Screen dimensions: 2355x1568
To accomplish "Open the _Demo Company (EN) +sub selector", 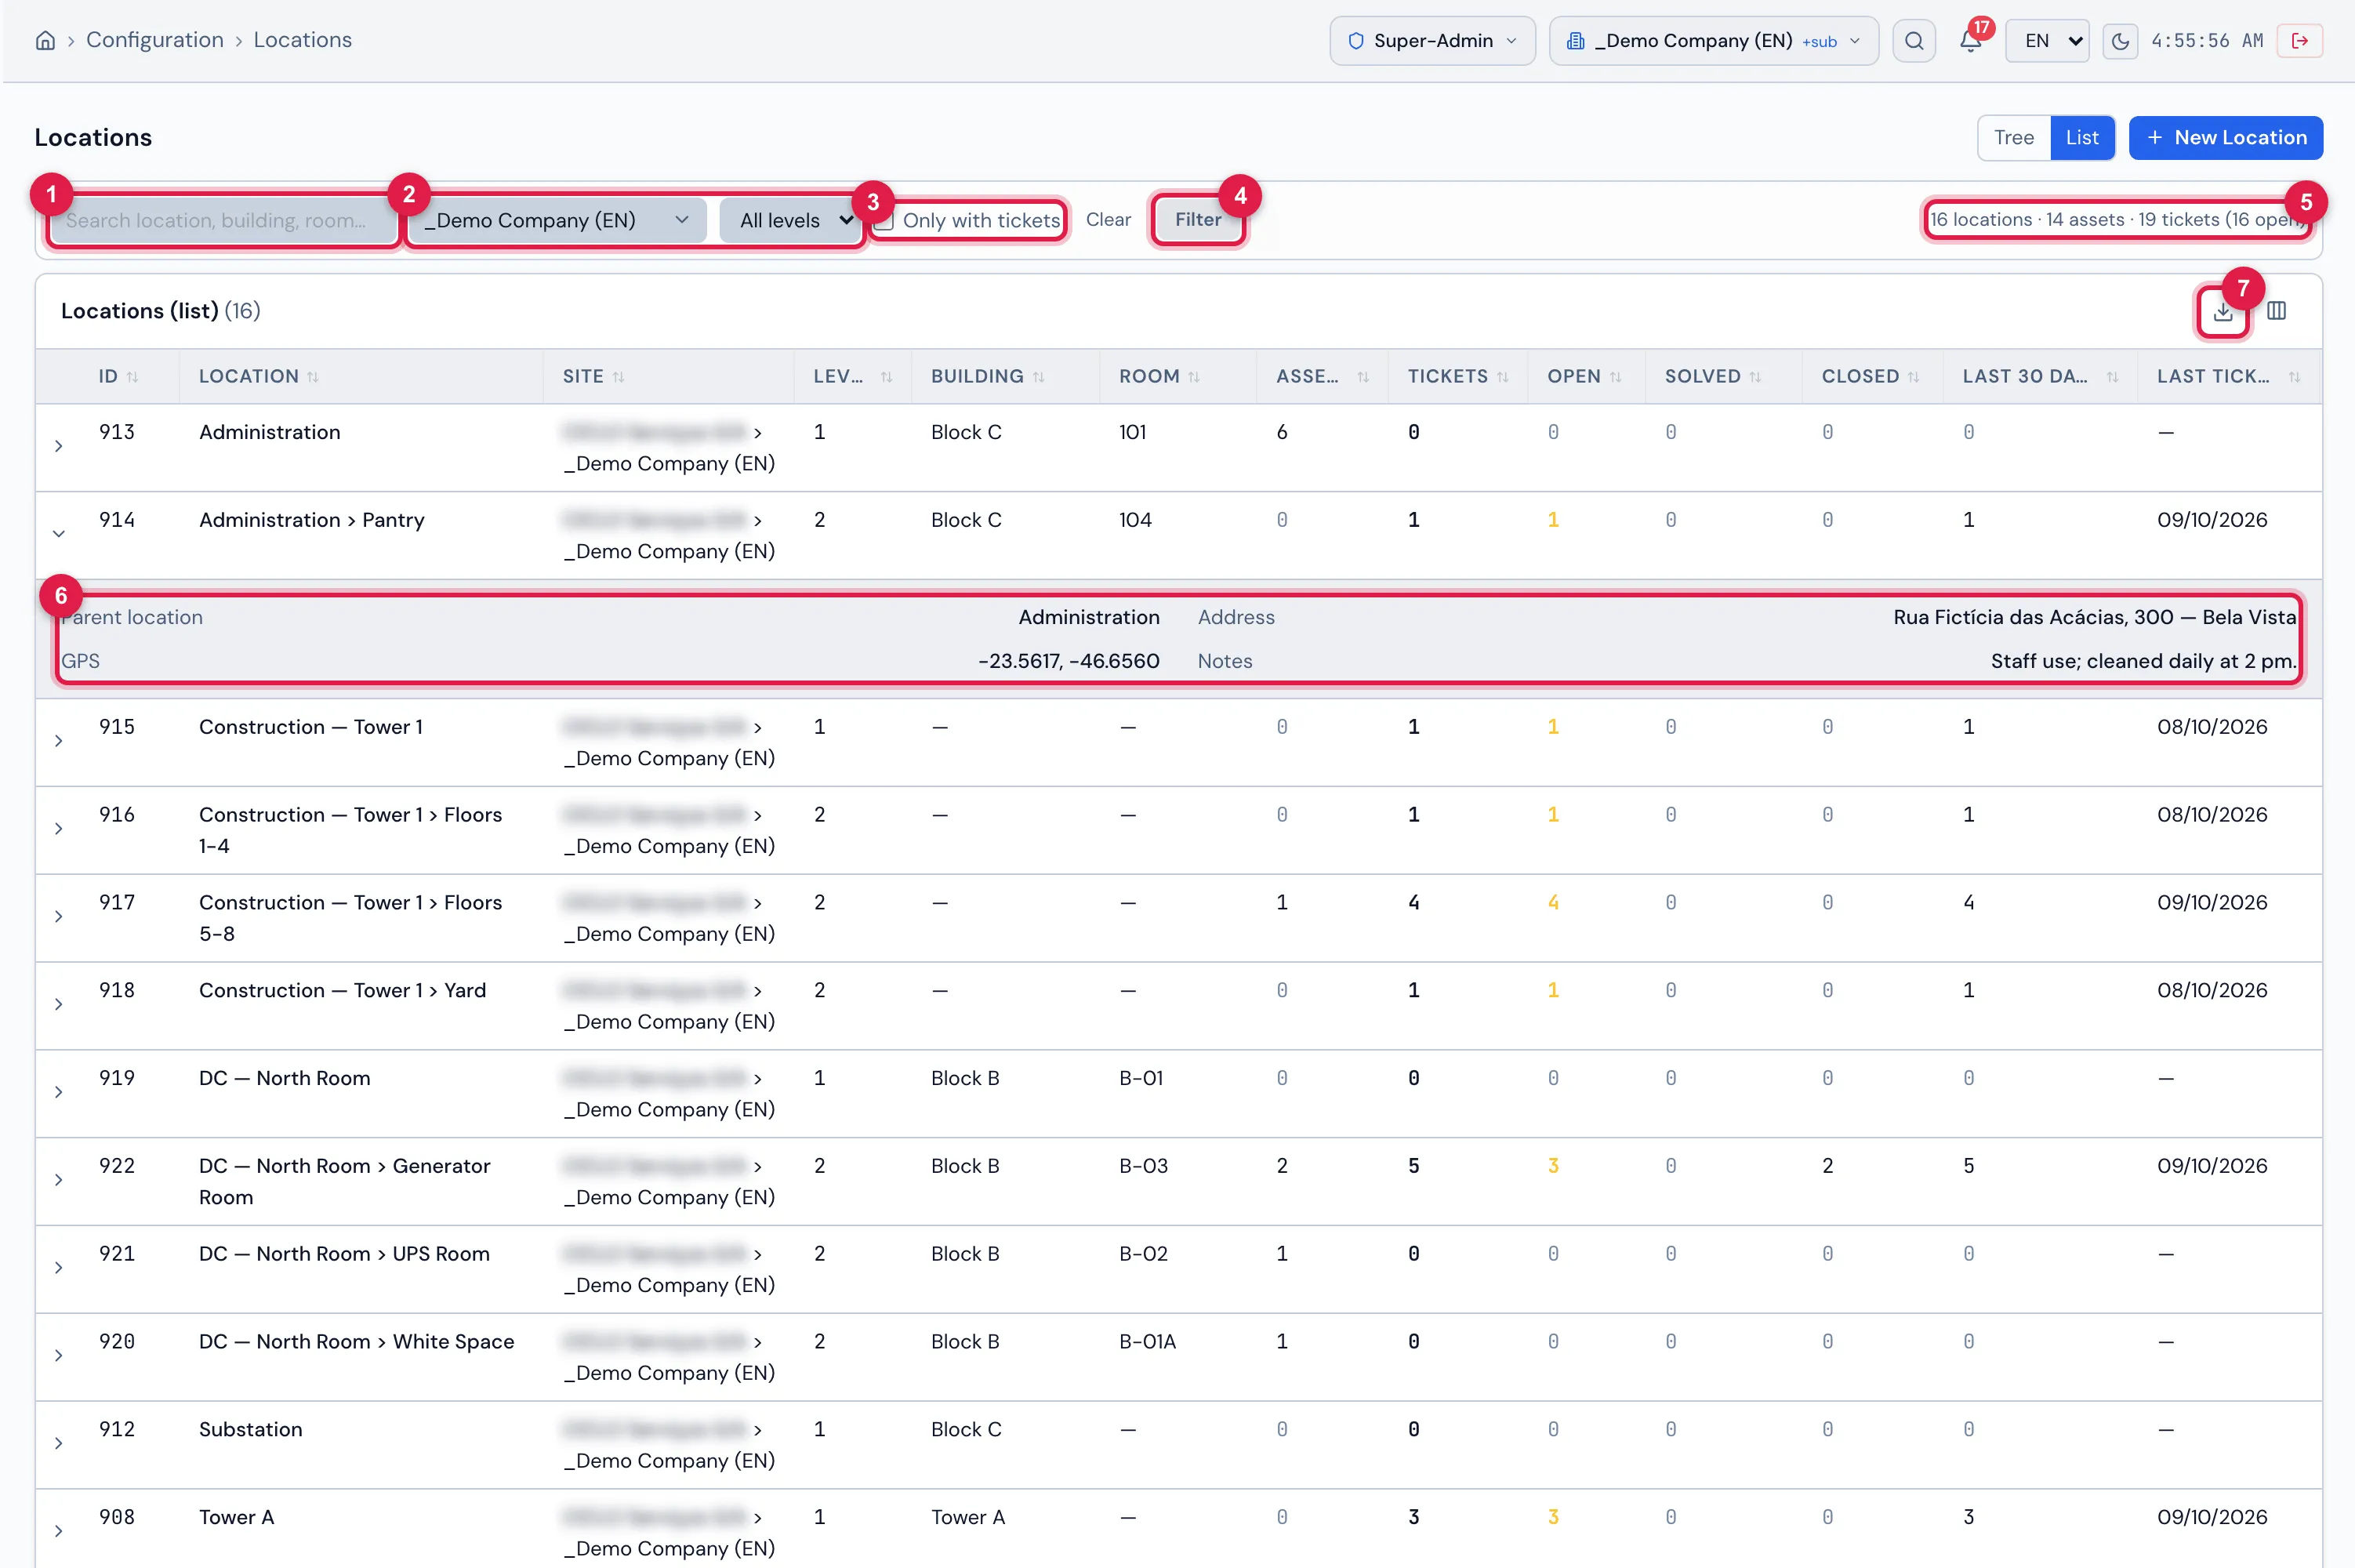I will pos(1712,41).
